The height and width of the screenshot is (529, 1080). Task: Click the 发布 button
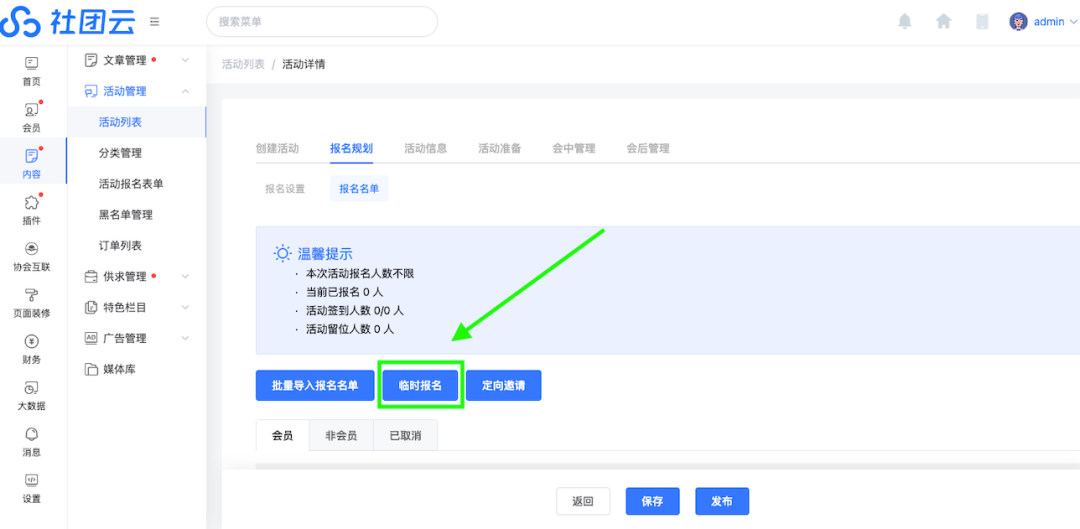[722, 501]
